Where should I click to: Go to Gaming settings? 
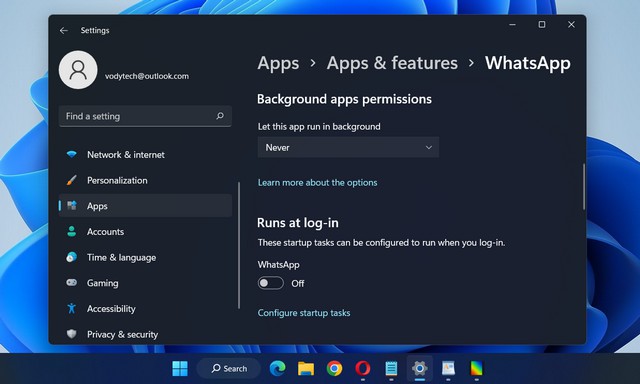click(145, 283)
